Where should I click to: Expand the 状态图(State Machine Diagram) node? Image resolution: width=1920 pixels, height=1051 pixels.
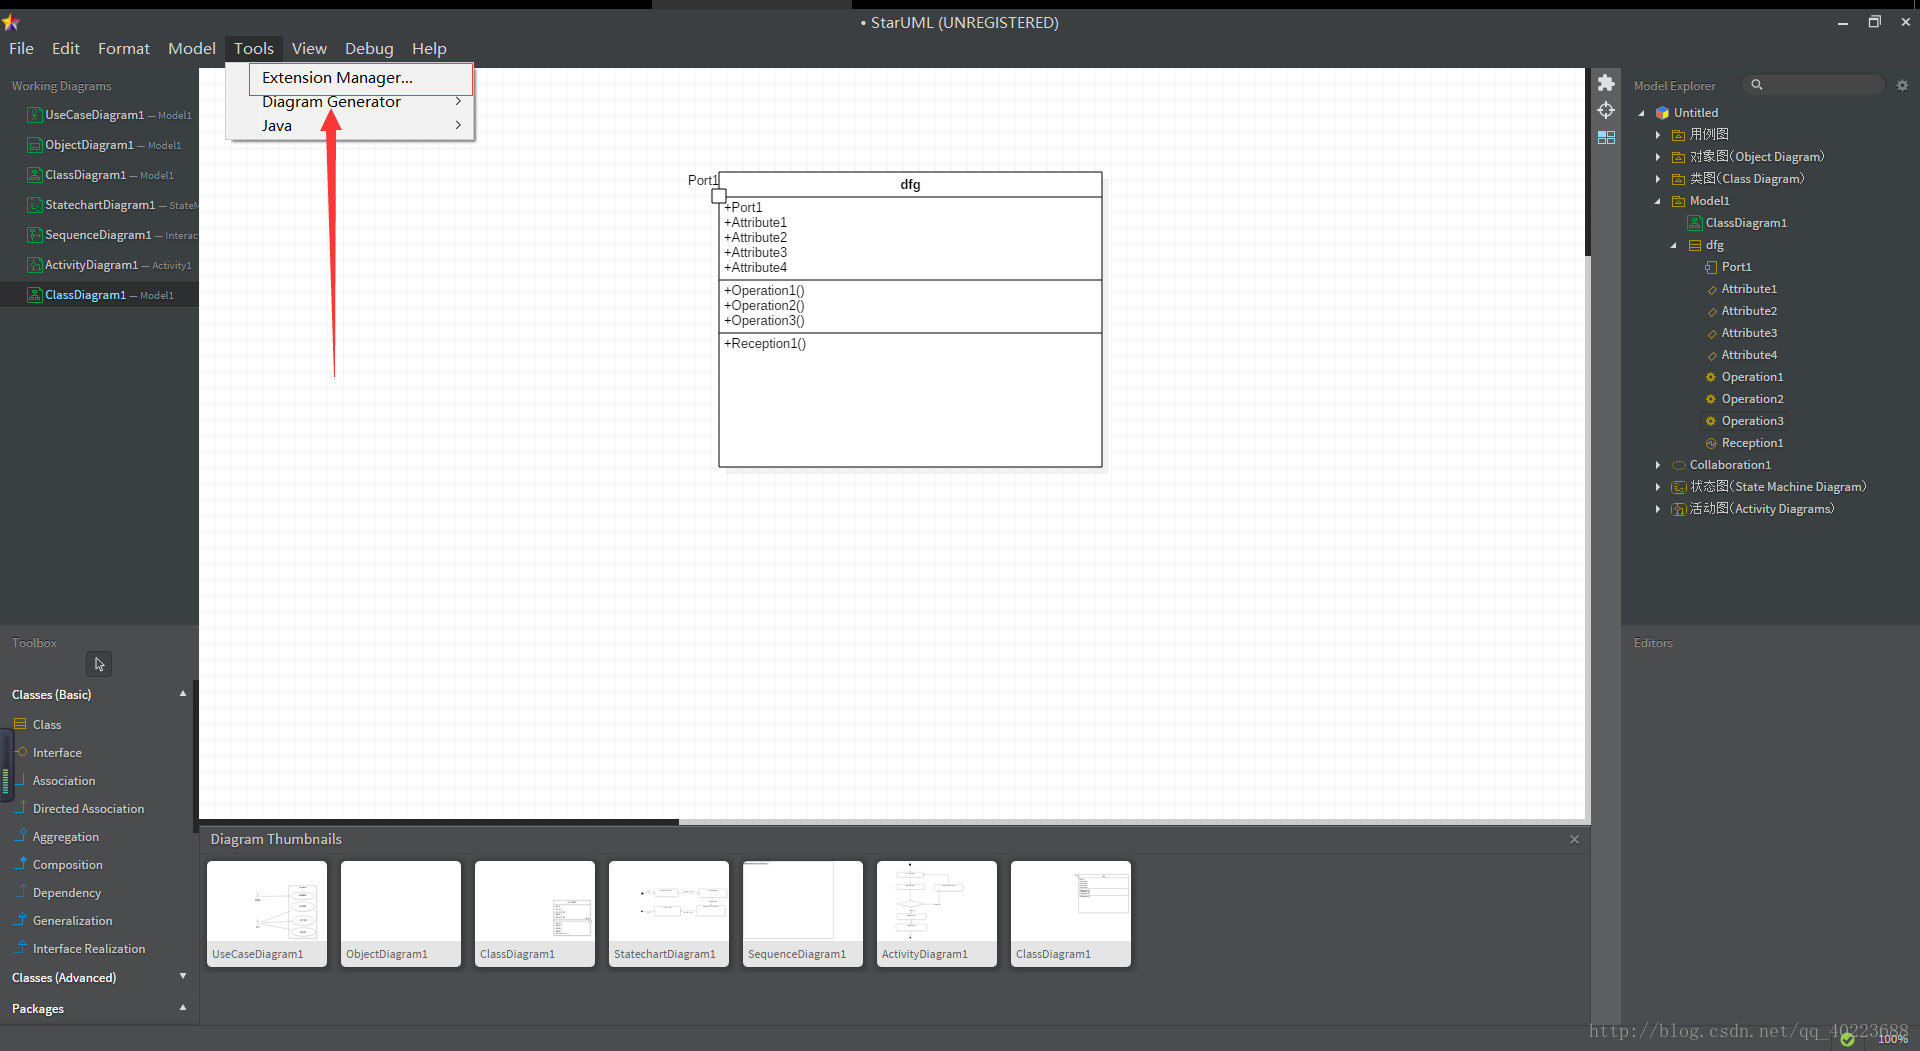click(1658, 487)
